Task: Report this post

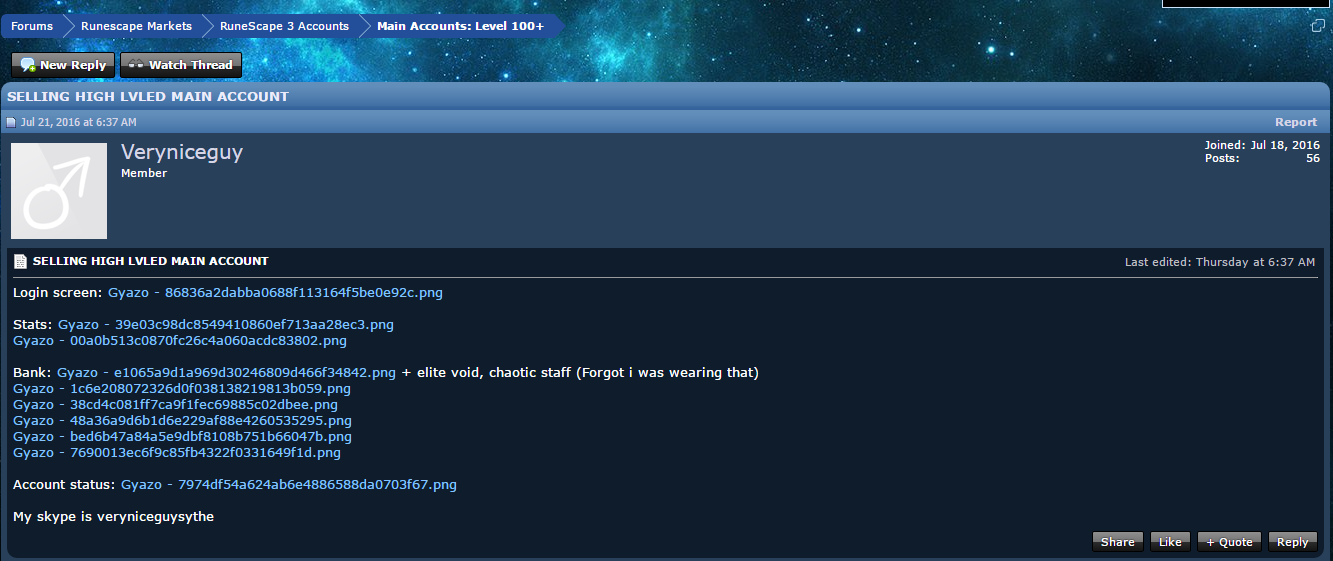Action: pos(1296,122)
